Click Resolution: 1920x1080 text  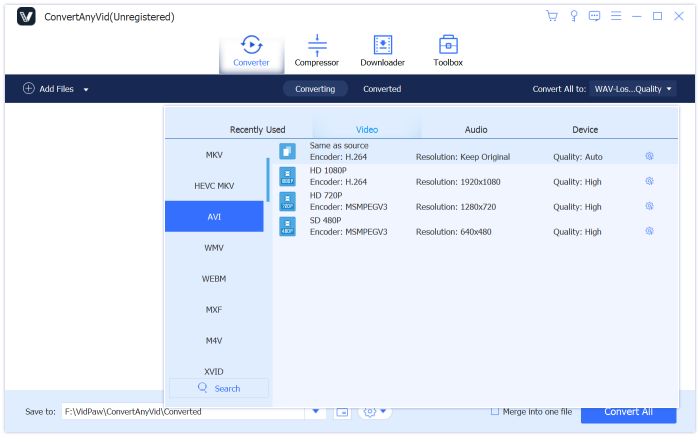[458, 182]
